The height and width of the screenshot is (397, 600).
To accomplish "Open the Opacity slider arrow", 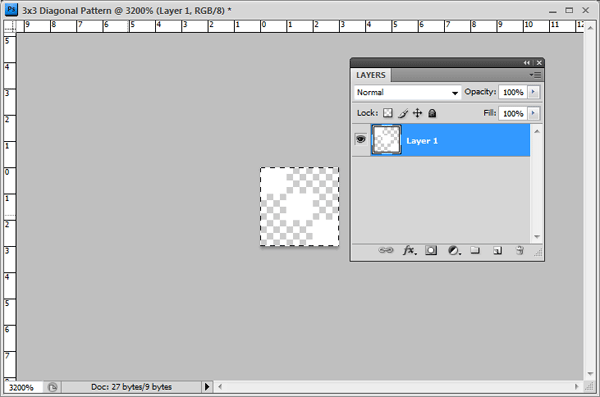I will click(533, 92).
